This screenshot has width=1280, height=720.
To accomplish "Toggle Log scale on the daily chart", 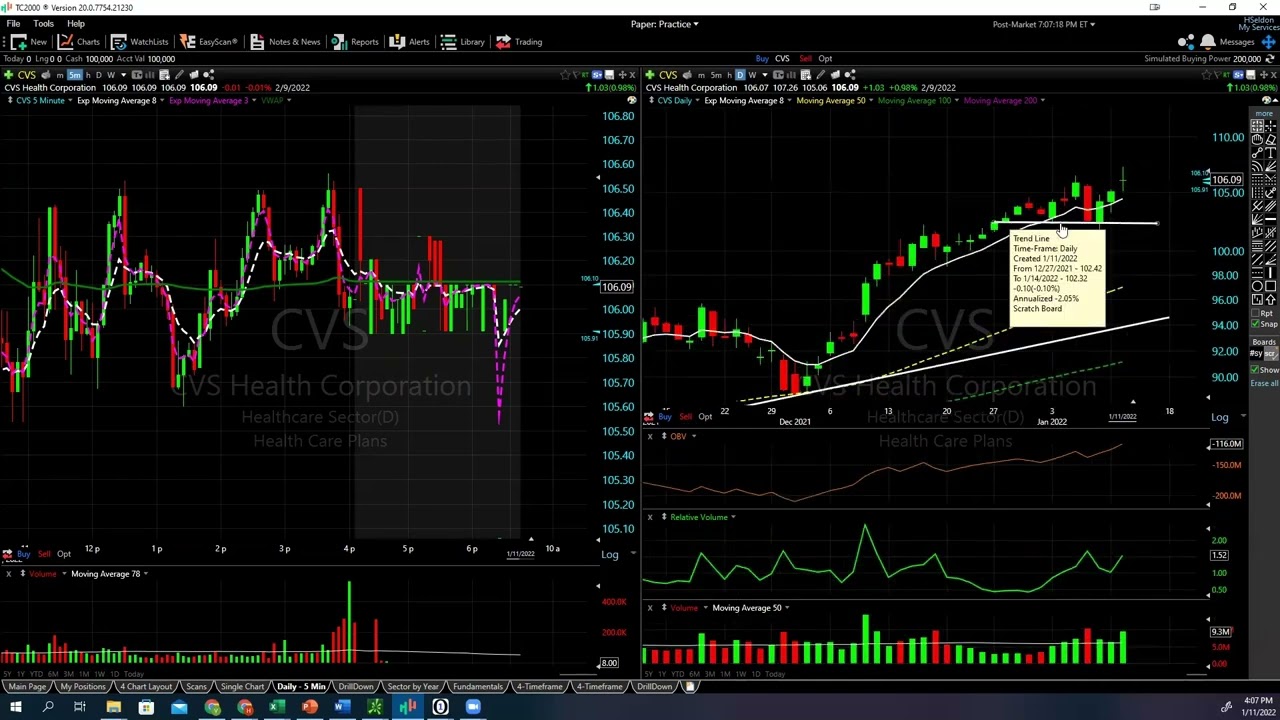I will click(1220, 417).
